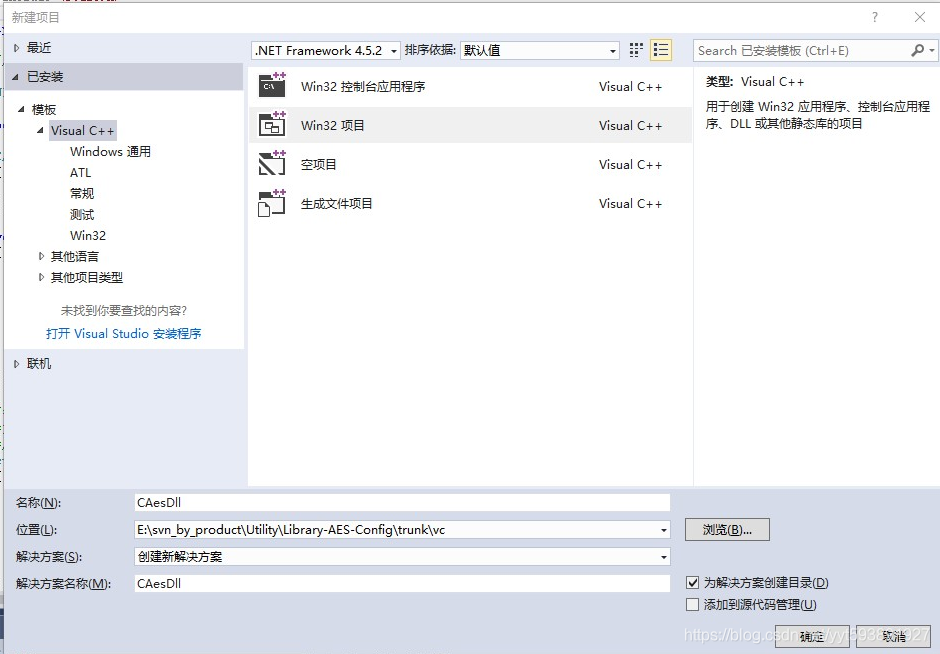This screenshot has width=940, height=654.
Task: Choose 生成文件项目 template row
Action: coord(470,203)
